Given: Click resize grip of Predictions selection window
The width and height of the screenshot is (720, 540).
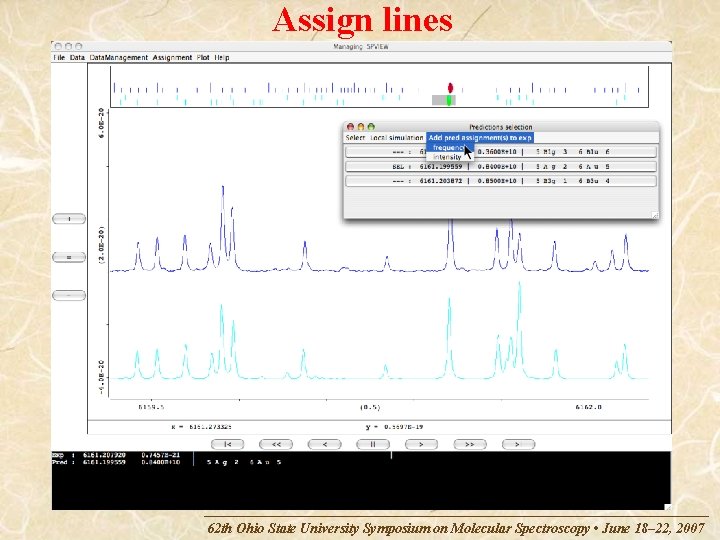Looking at the screenshot, I should point(655,215).
